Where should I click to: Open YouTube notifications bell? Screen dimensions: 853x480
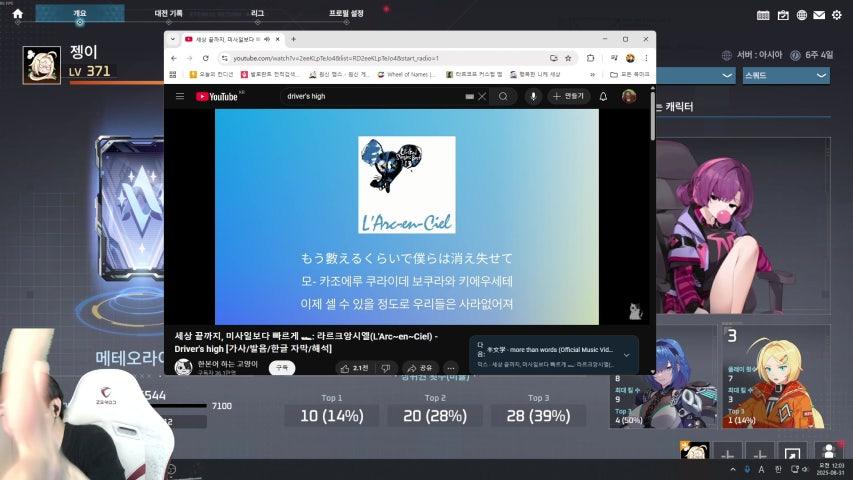pyautogui.click(x=603, y=96)
